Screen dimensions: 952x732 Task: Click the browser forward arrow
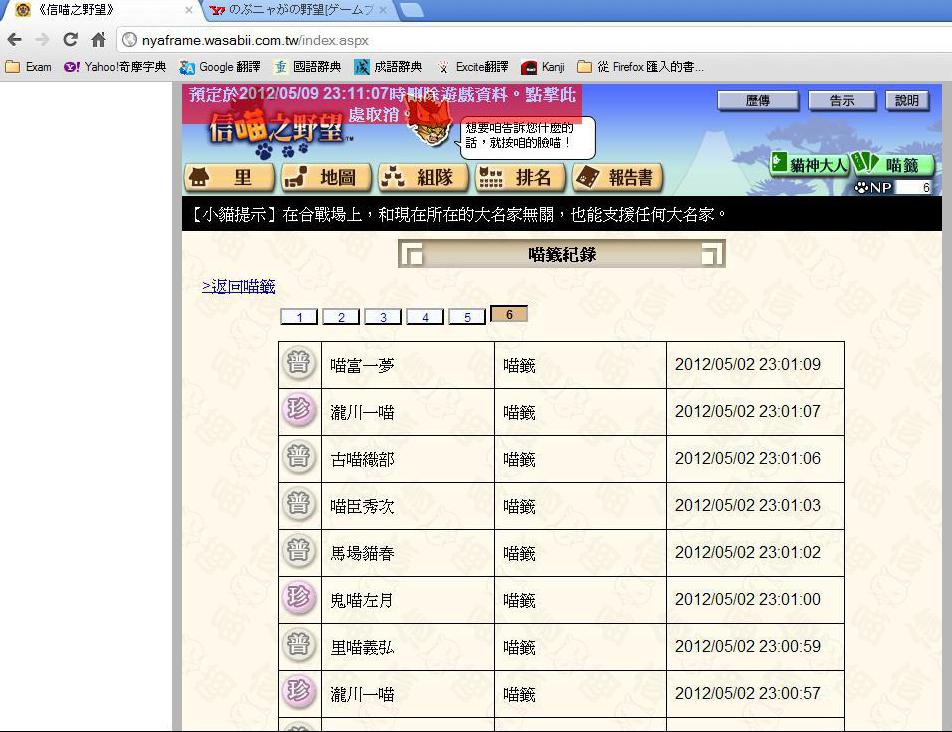(42, 40)
